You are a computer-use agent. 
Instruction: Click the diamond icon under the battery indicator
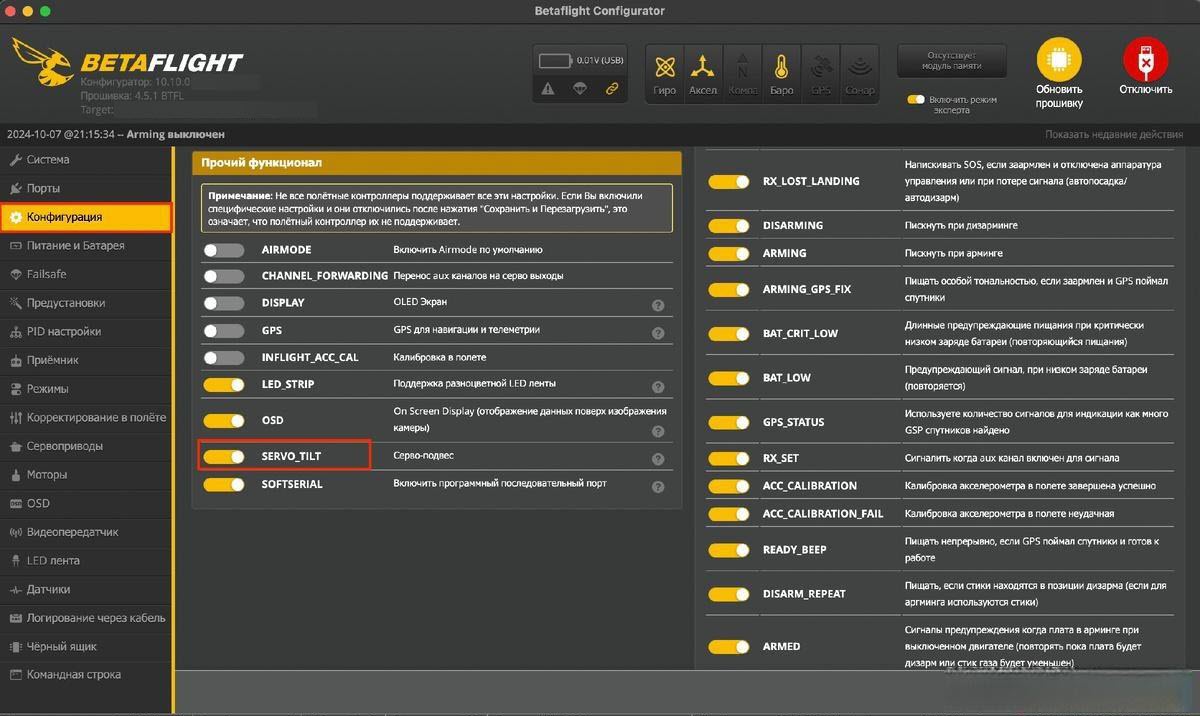click(580, 89)
